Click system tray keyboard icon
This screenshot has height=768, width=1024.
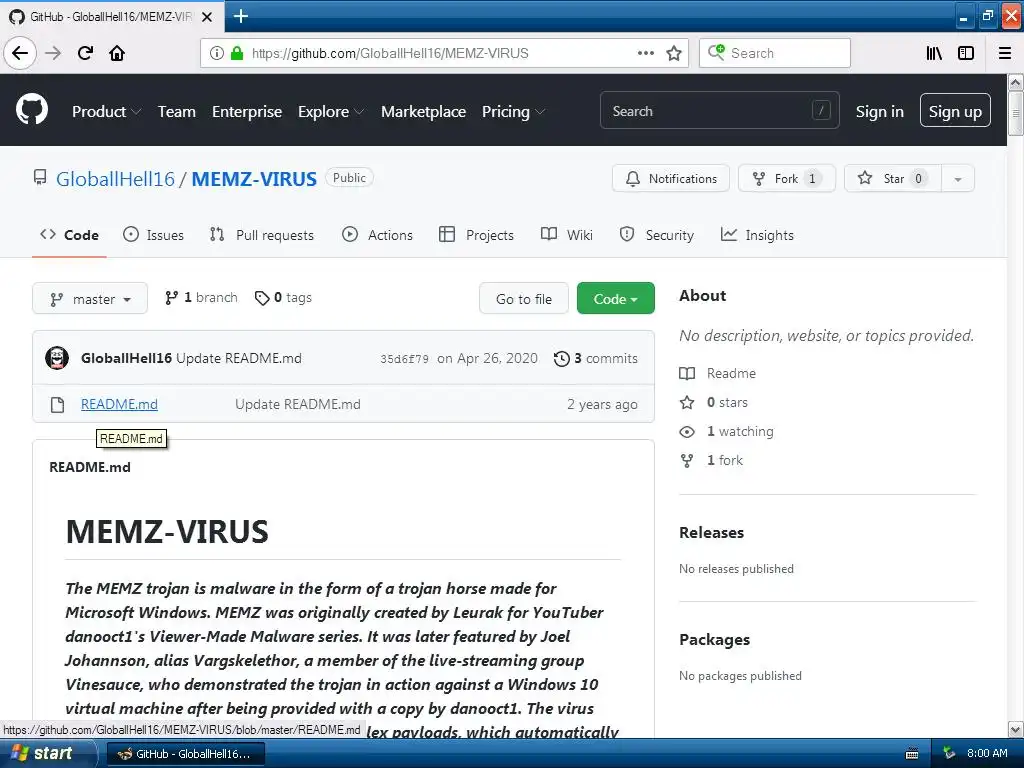tap(912, 754)
